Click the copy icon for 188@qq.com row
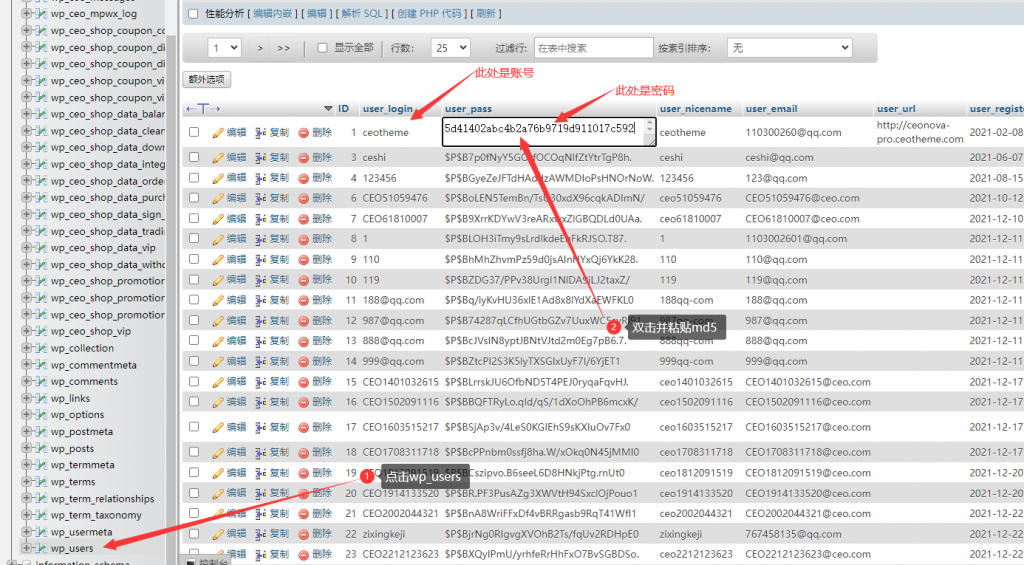This screenshot has height=565, width=1024. click(x=261, y=299)
